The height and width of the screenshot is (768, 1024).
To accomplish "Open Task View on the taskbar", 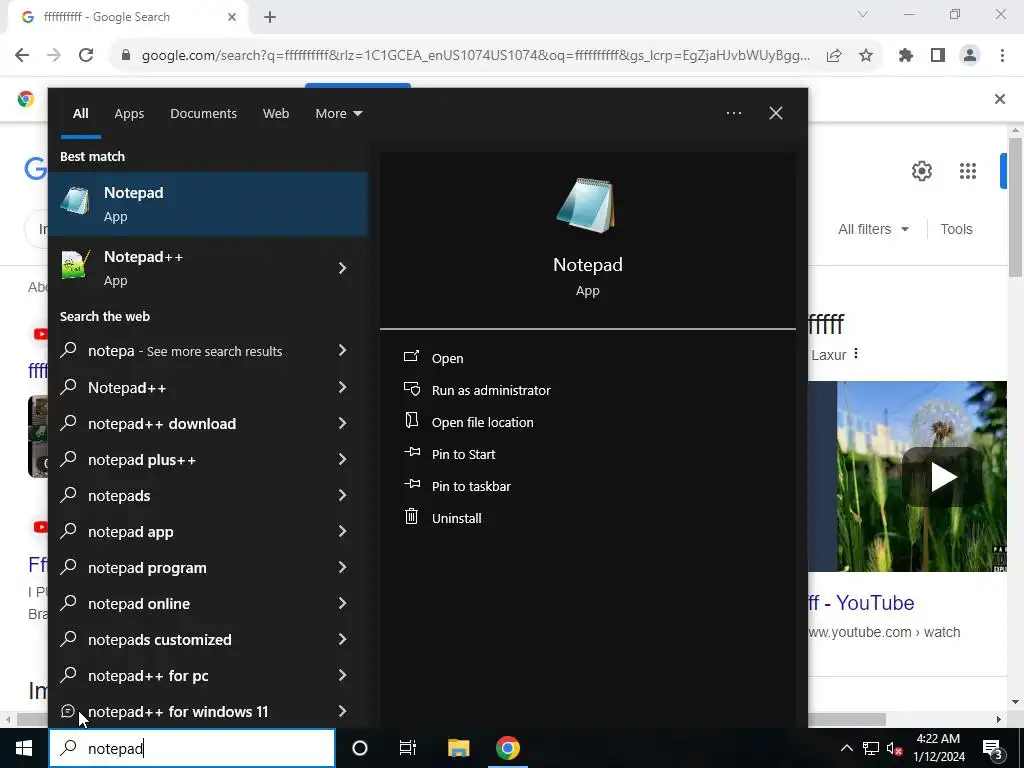I will click(x=408, y=748).
